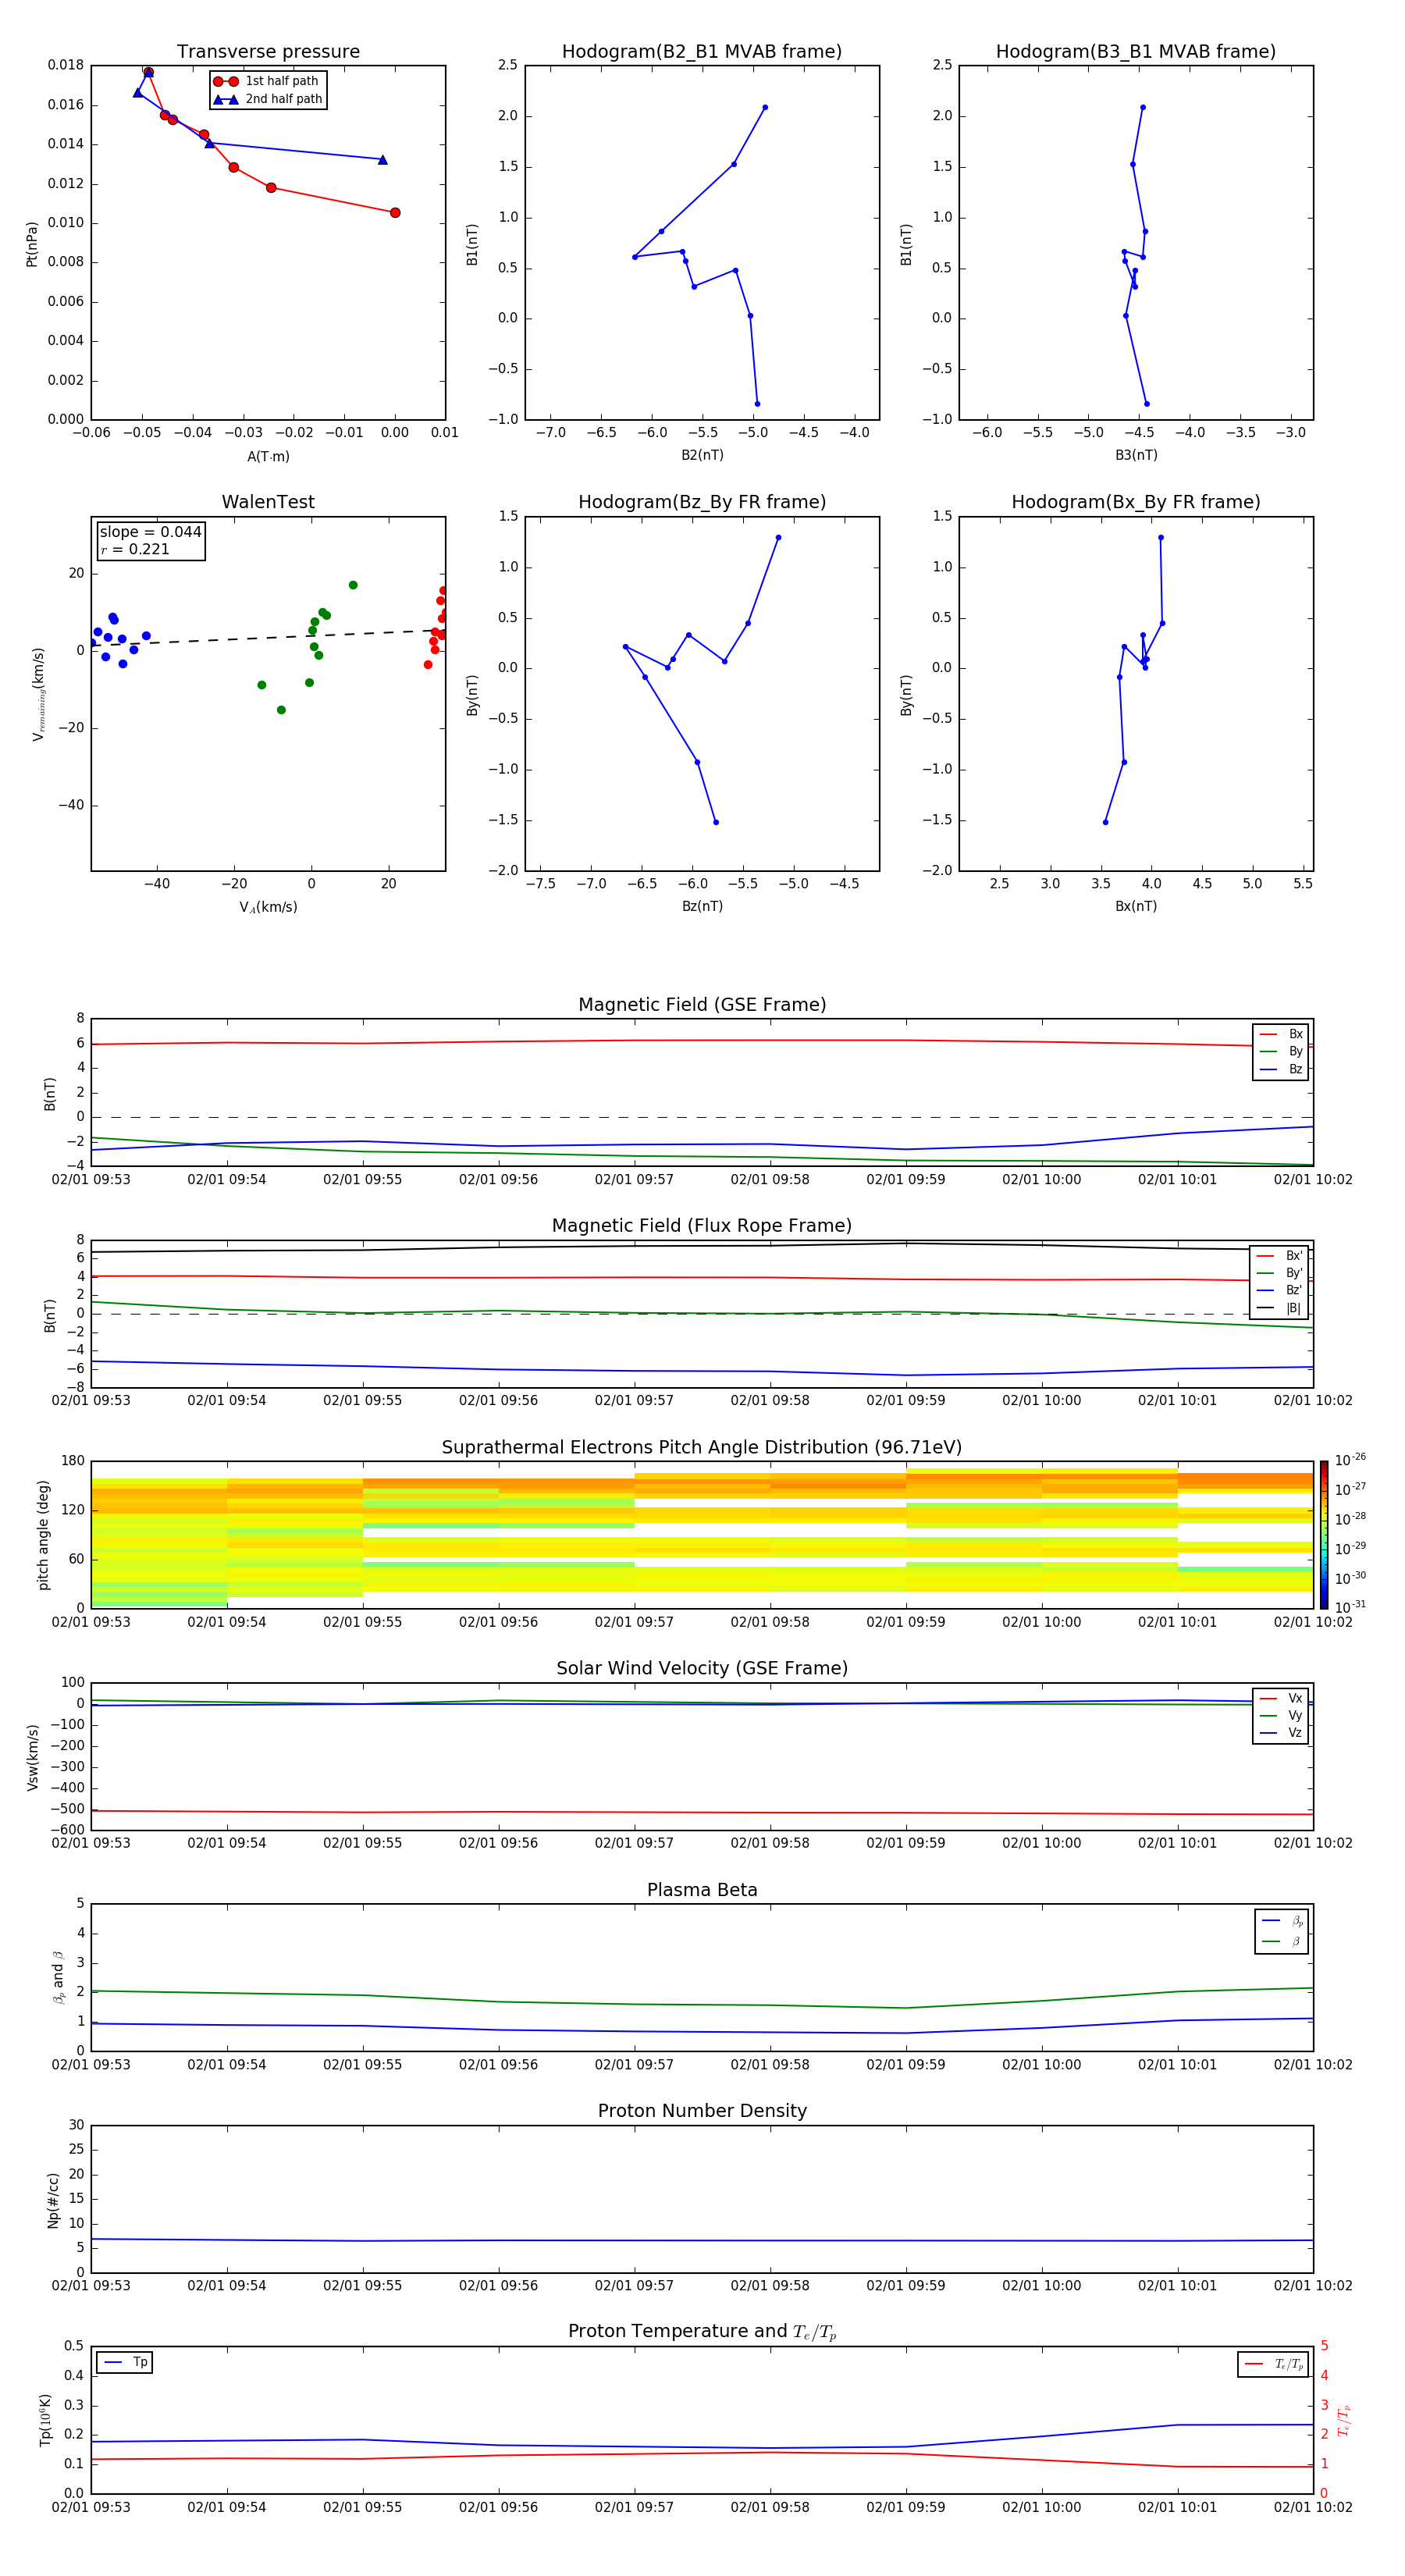This screenshot has width=1405, height=2576.
Task: Click the "Bx(nT)" x-axis label
Action: point(1136,906)
